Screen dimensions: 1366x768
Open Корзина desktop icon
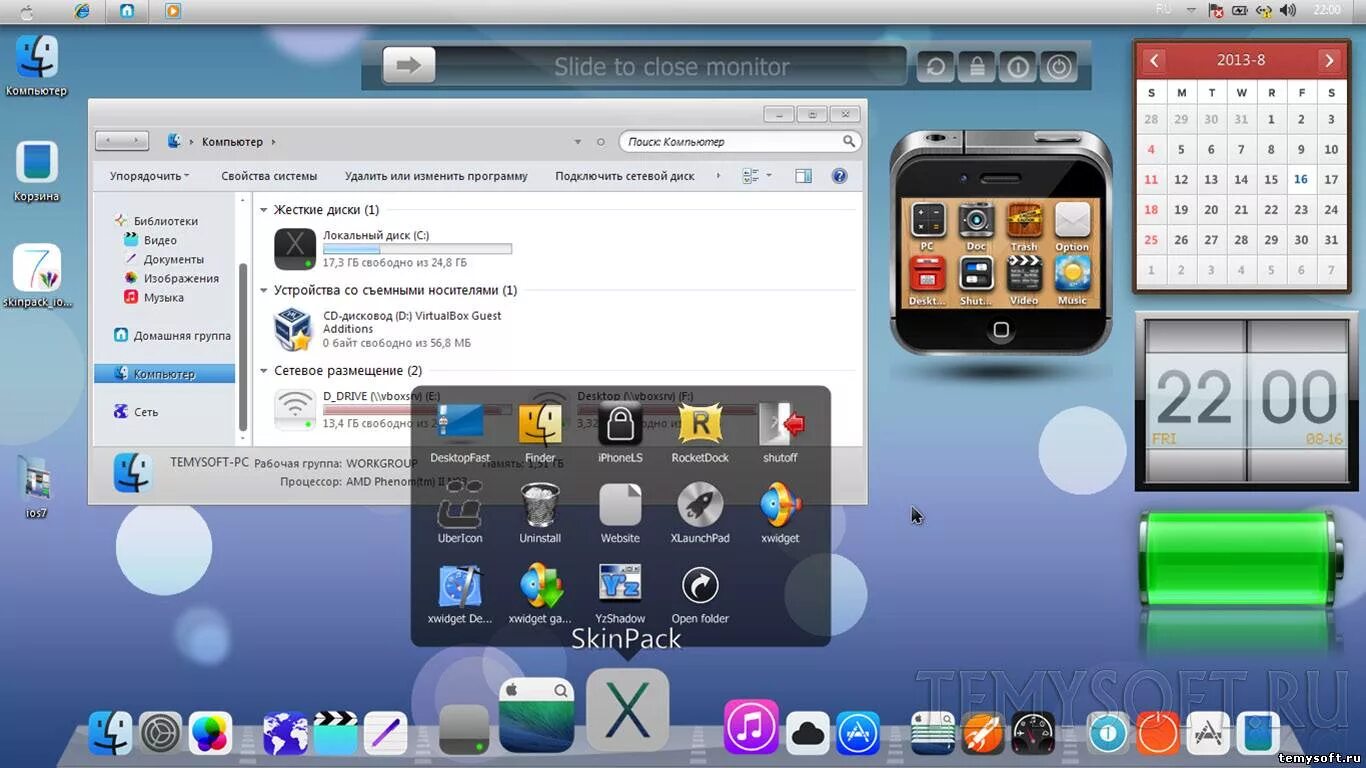[x=37, y=170]
